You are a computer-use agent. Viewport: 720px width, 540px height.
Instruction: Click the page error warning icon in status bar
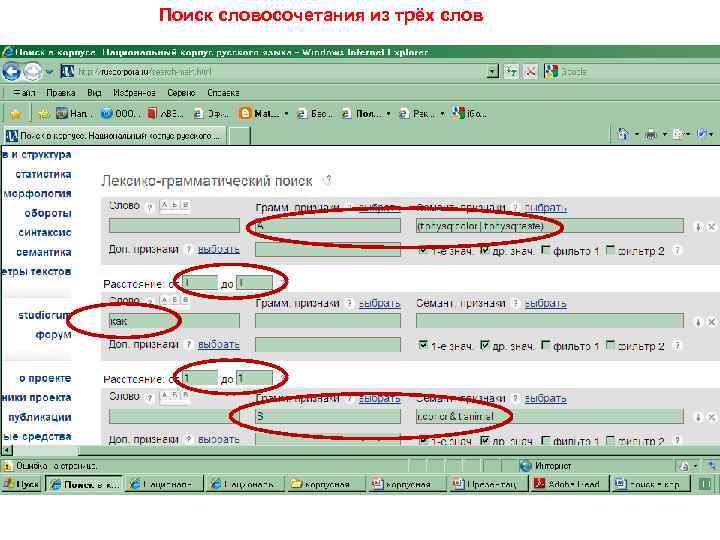(x=7, y=466)
